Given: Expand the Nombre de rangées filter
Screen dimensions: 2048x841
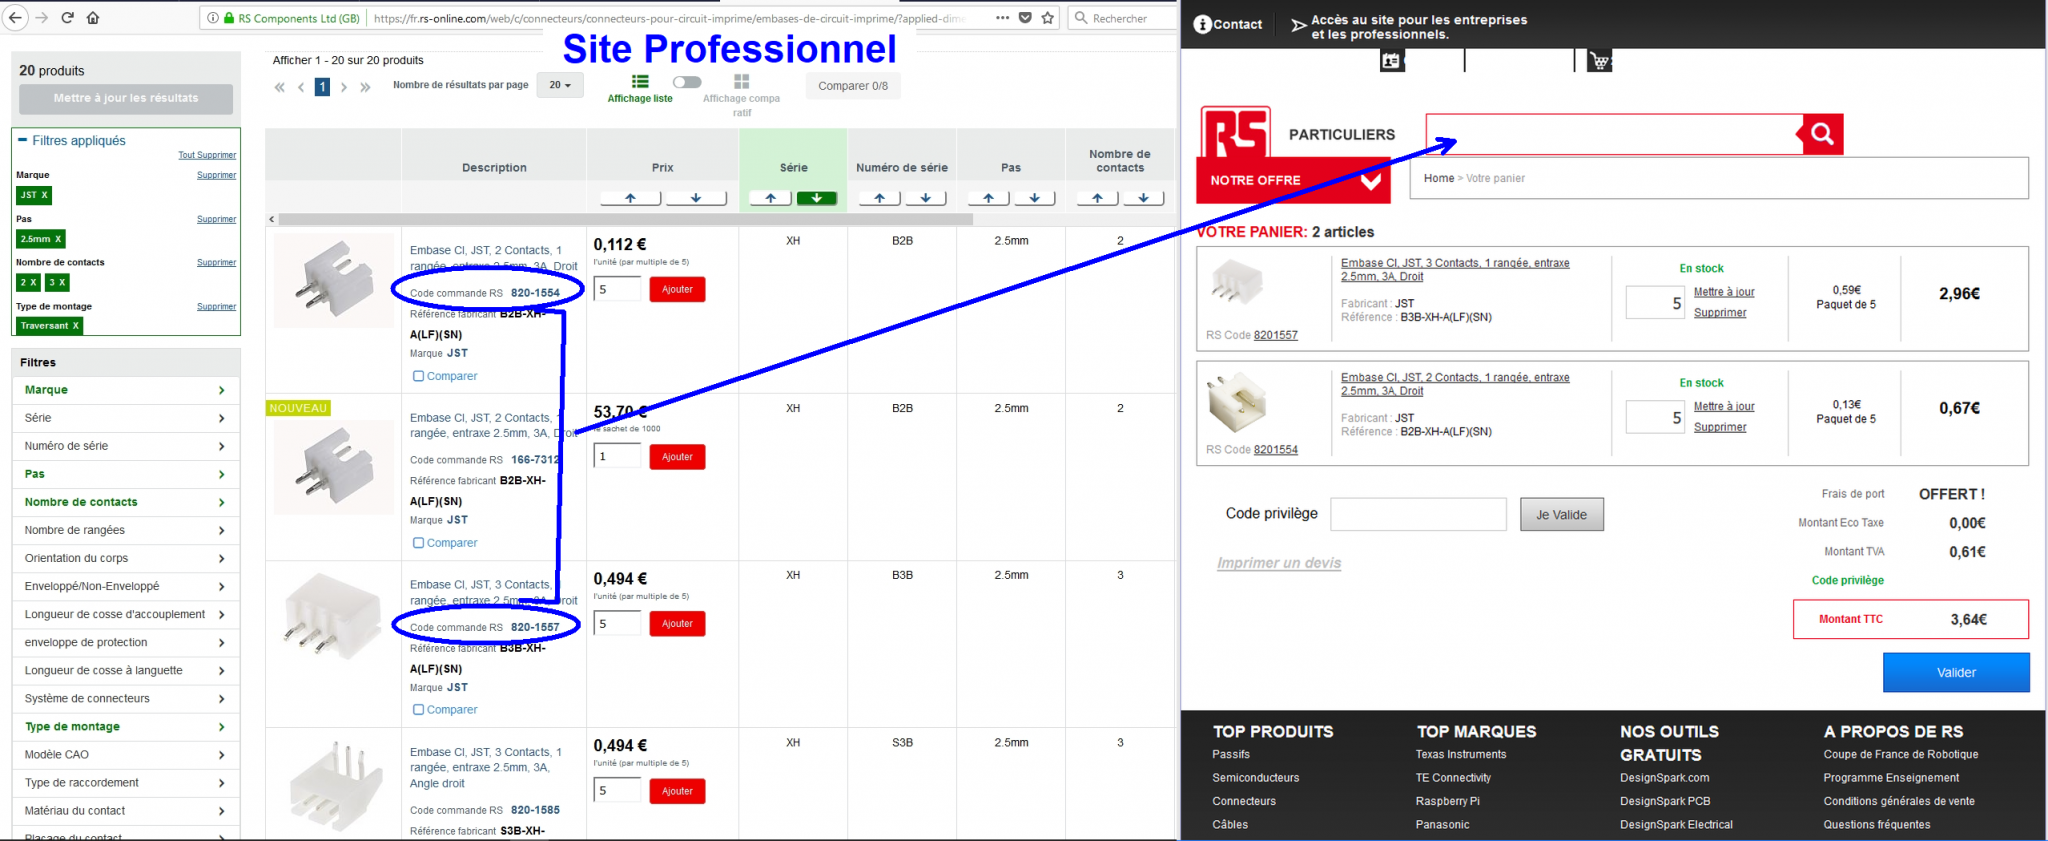Looking at the screenshot, I should click(x=126, y=530).
